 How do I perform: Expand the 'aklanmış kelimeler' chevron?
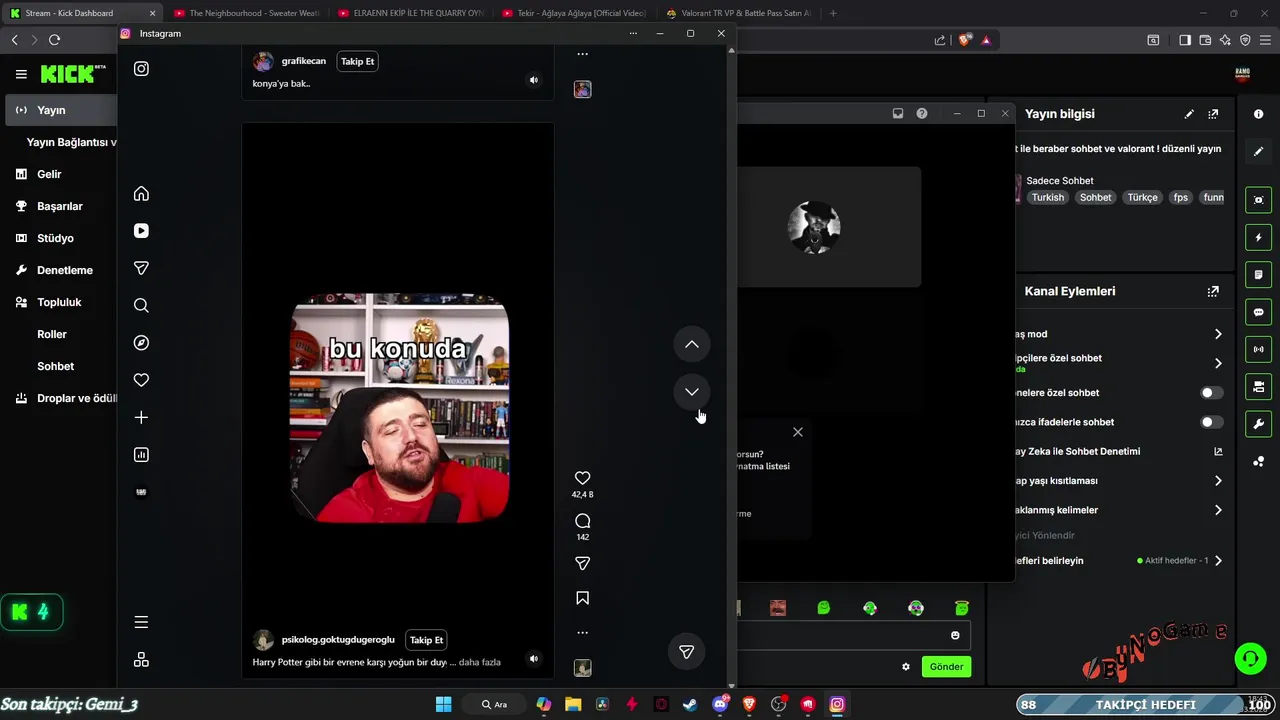(x=1218, y=510)
